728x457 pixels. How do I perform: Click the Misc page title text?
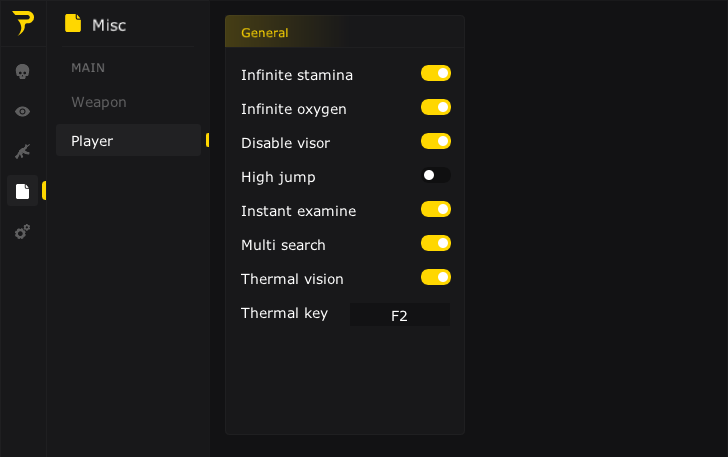click(109, 25)
